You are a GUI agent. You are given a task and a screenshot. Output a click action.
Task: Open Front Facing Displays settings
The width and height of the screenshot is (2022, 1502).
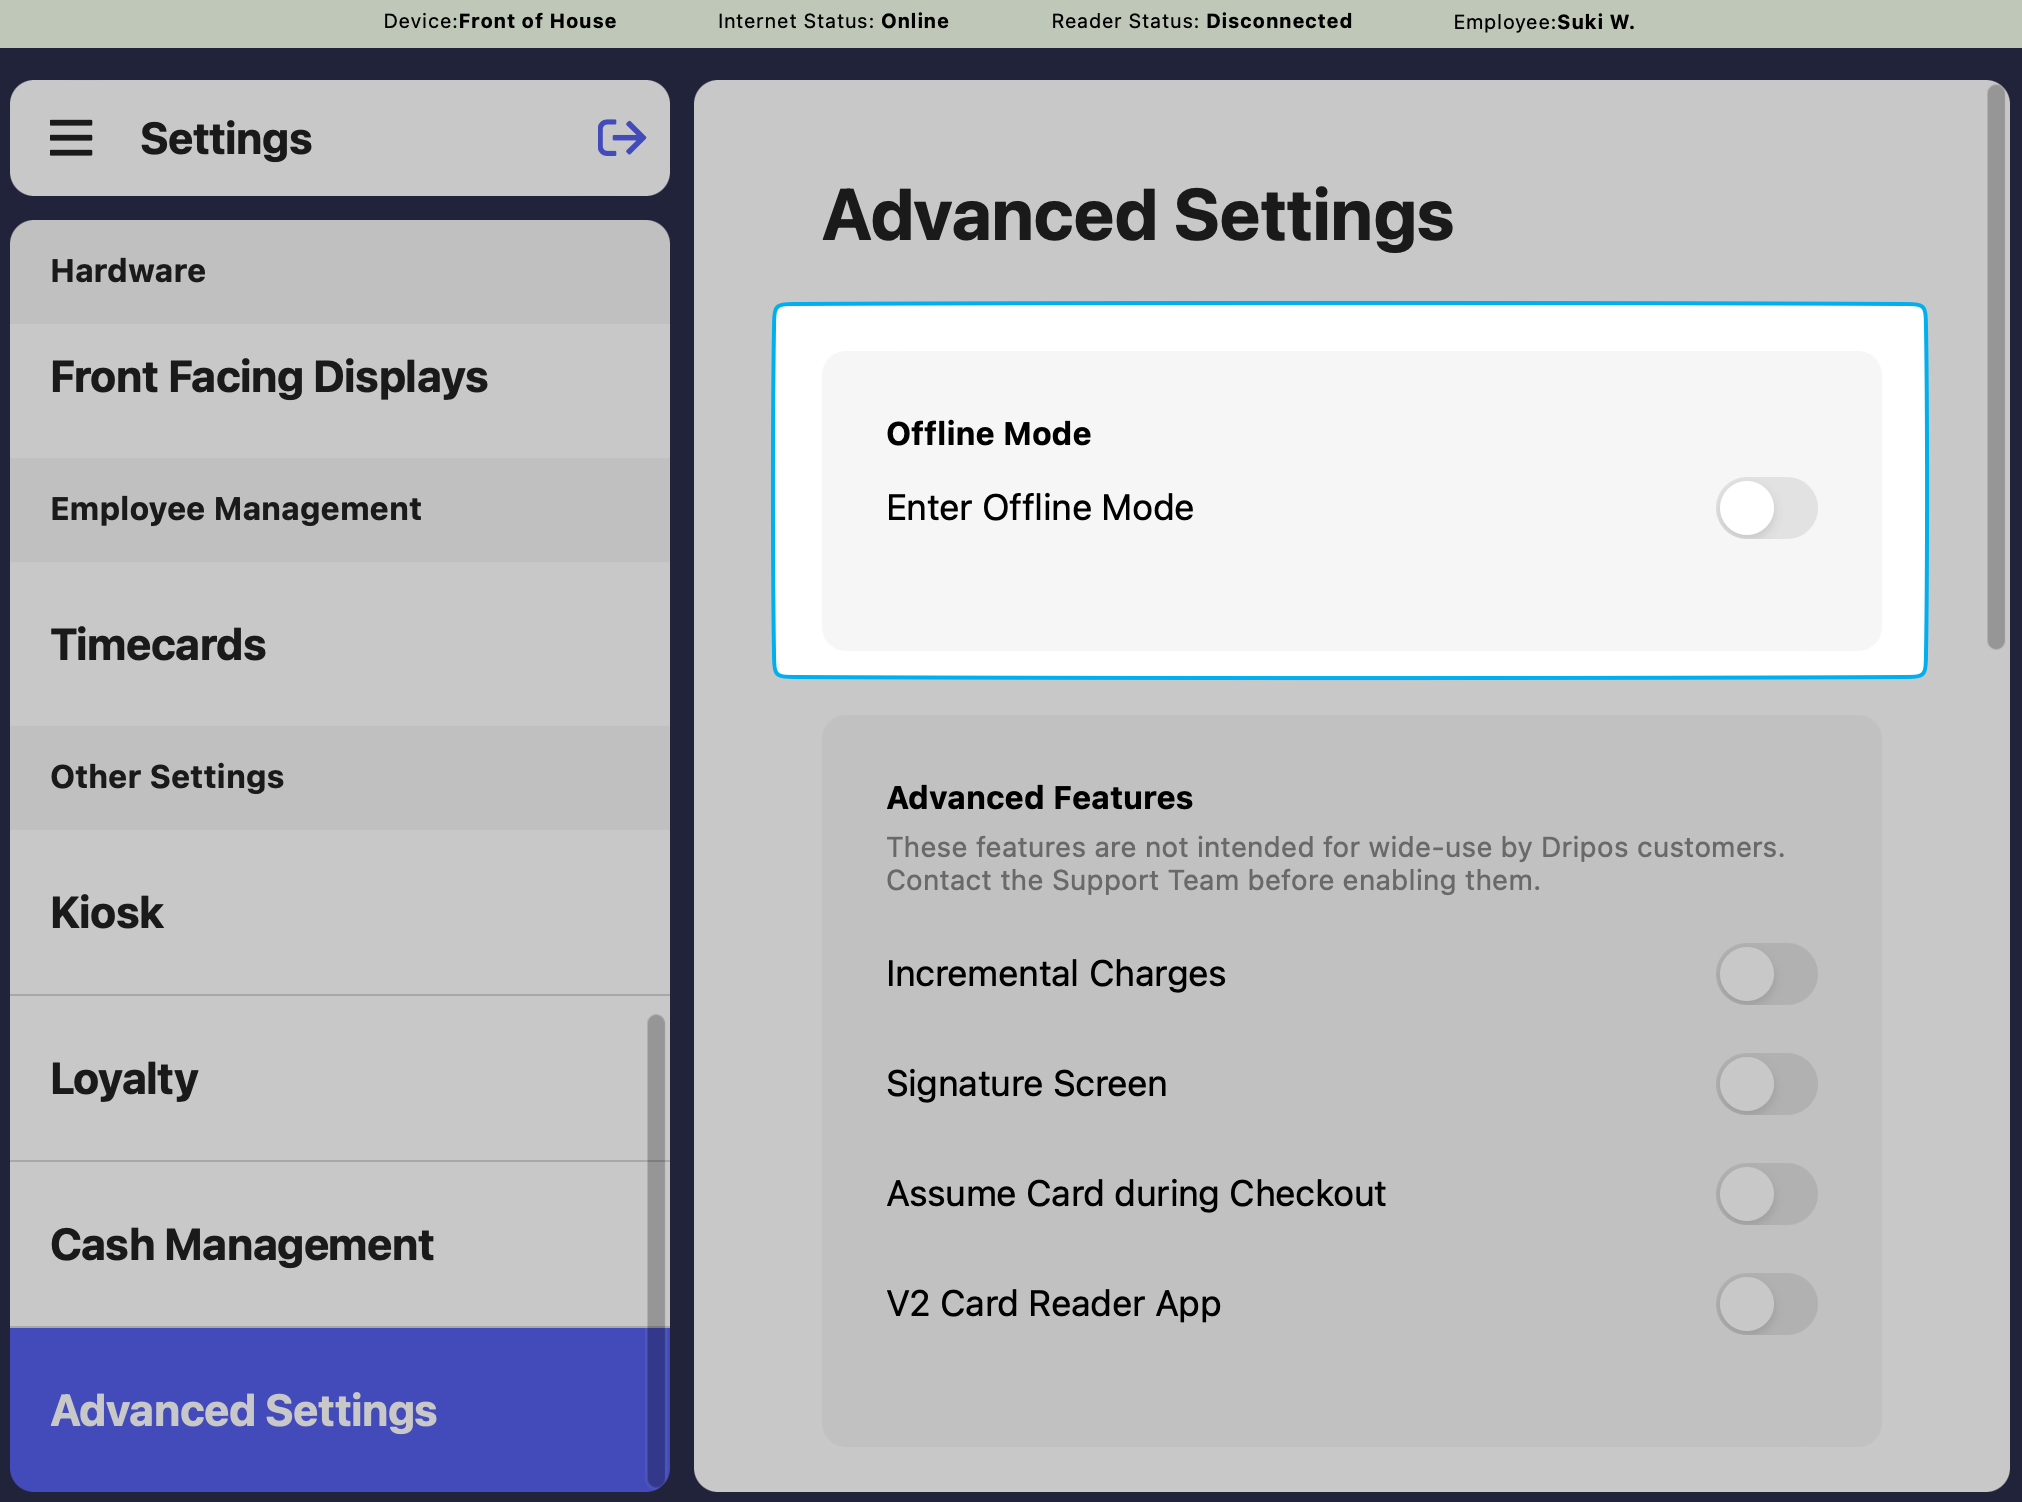269,378
